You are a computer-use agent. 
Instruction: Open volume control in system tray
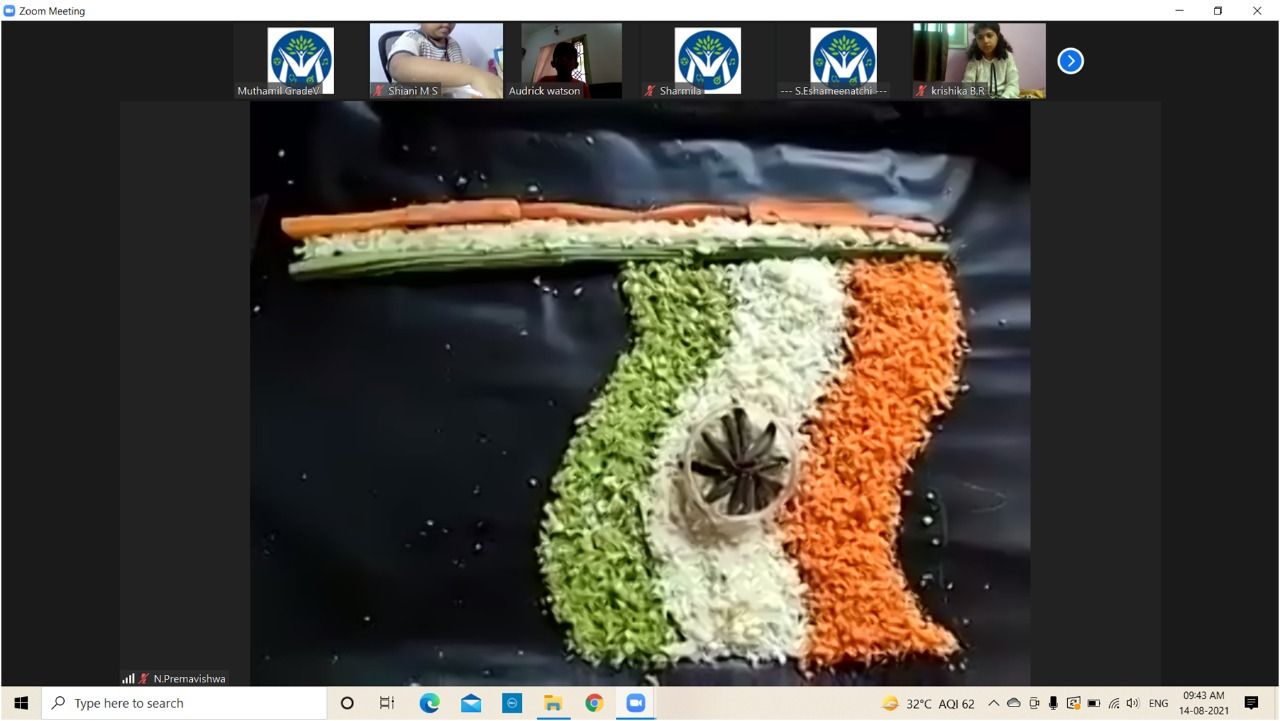click(1132, 703)
